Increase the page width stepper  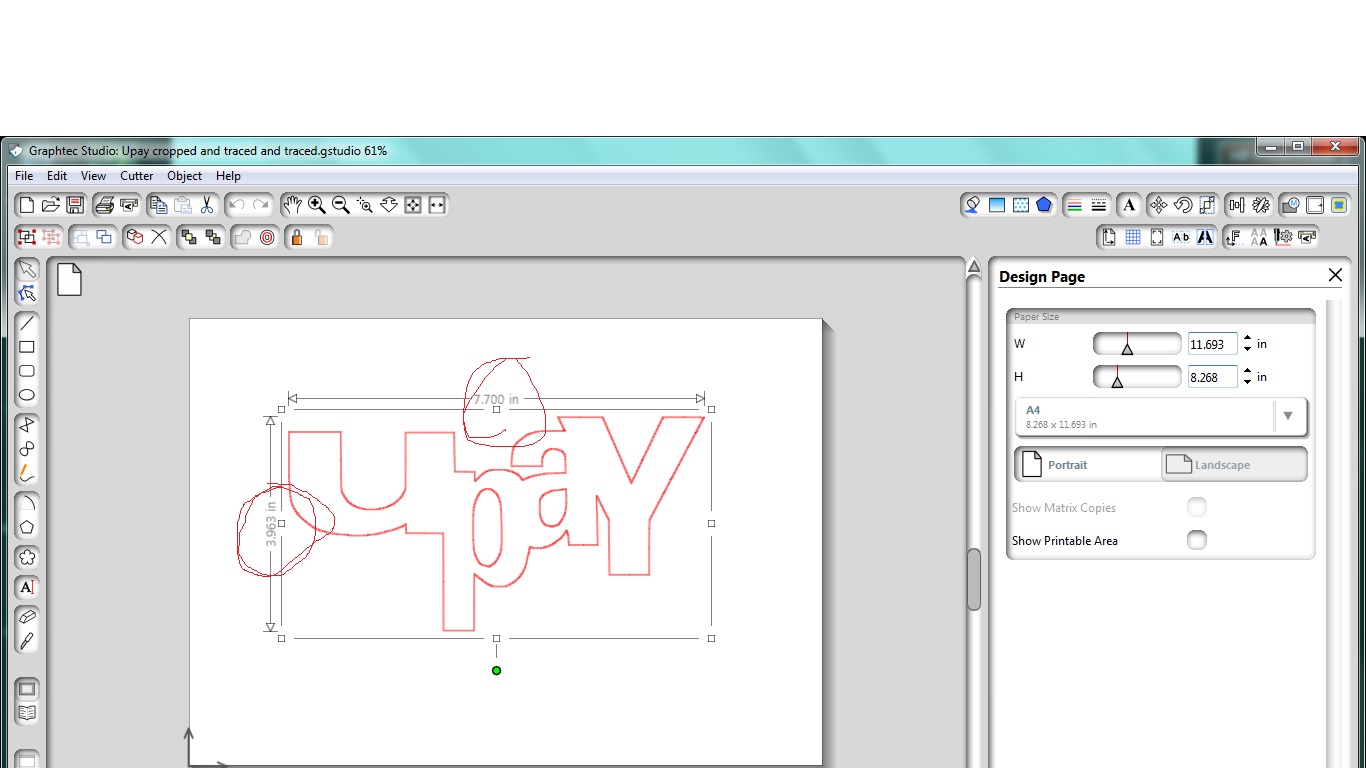pyautogui.click(x=1247, y=339)
